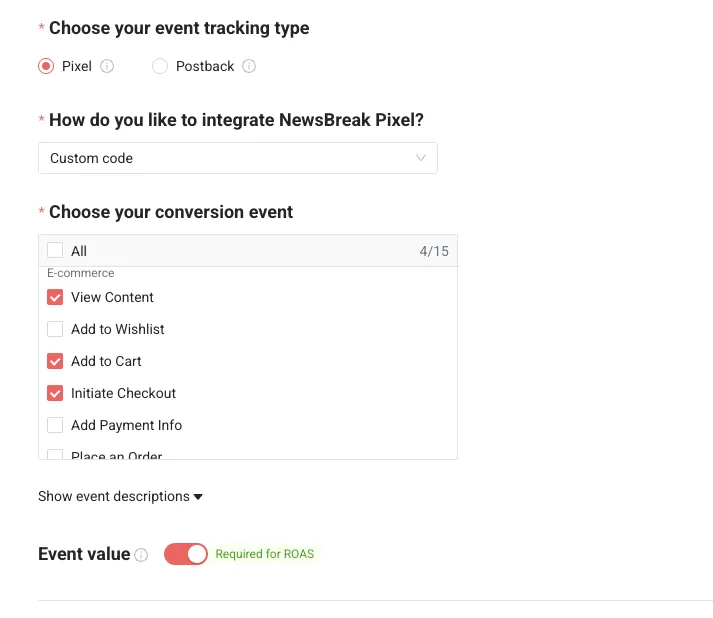
Task: Click the info icon next to Postback
Action: (249, 67)
